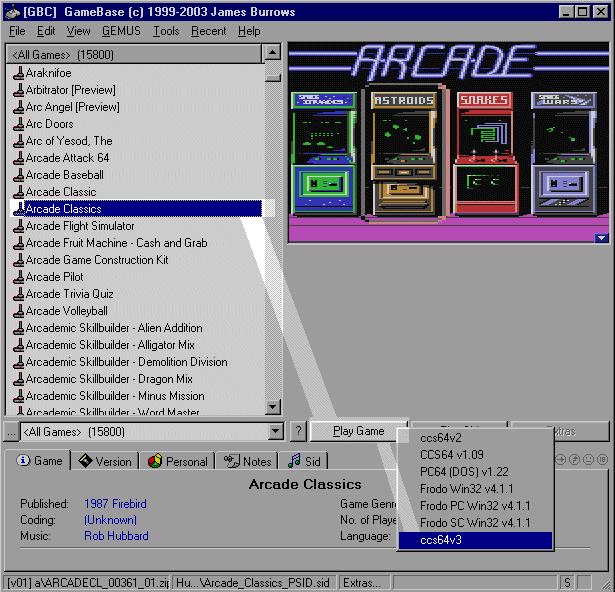Click the GameBase app icon in title bar
Screen dimensions: 615x592
coord(12,12)
